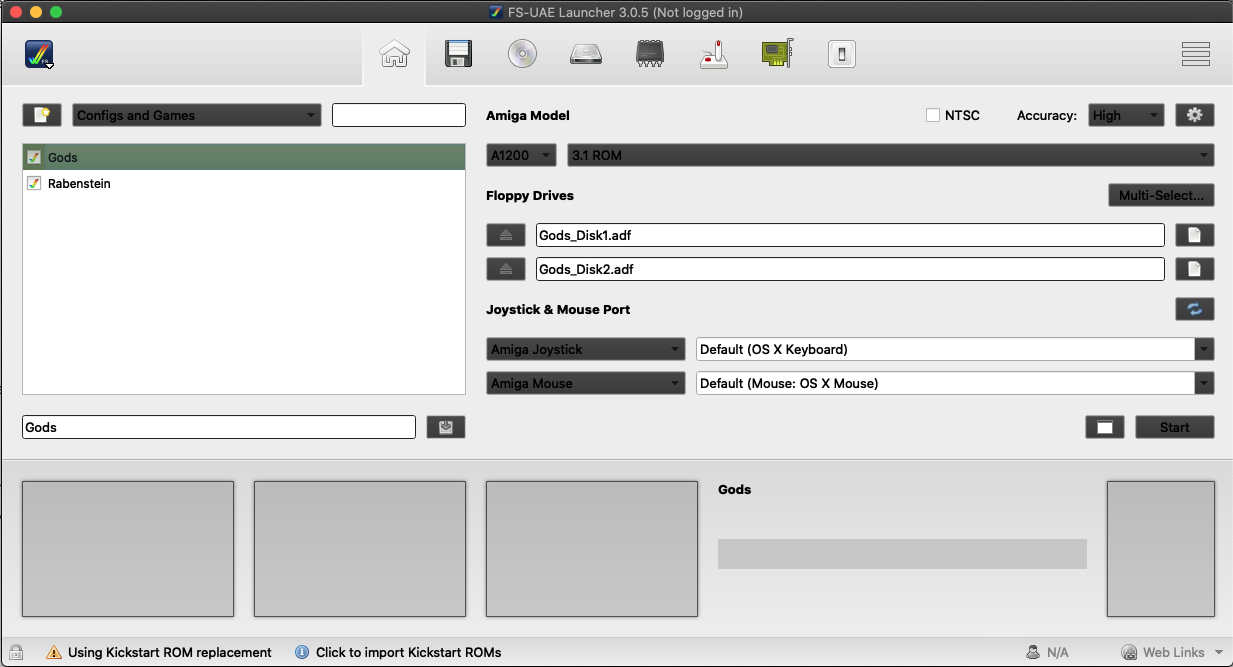Screen dimensions: 1233x667
Task: Browse file for Gods_Disk2.adf drive
Action: 1194,269
